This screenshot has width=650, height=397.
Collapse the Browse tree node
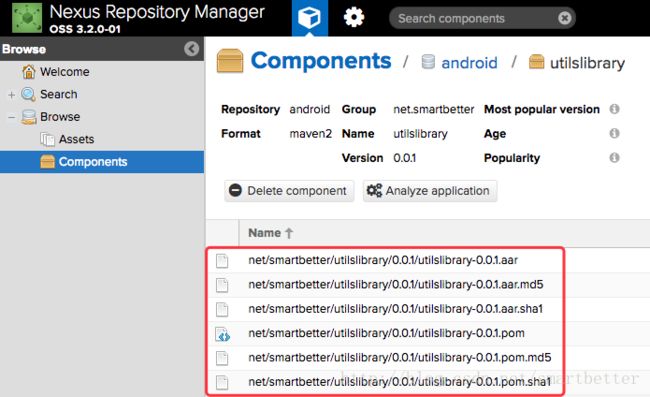(11, 117)
